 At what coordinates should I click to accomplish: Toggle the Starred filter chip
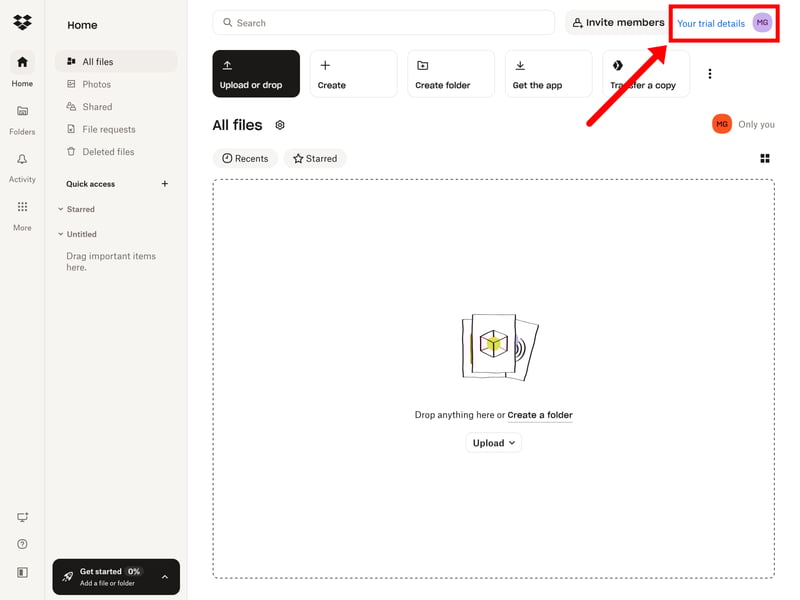click(314, 158)
